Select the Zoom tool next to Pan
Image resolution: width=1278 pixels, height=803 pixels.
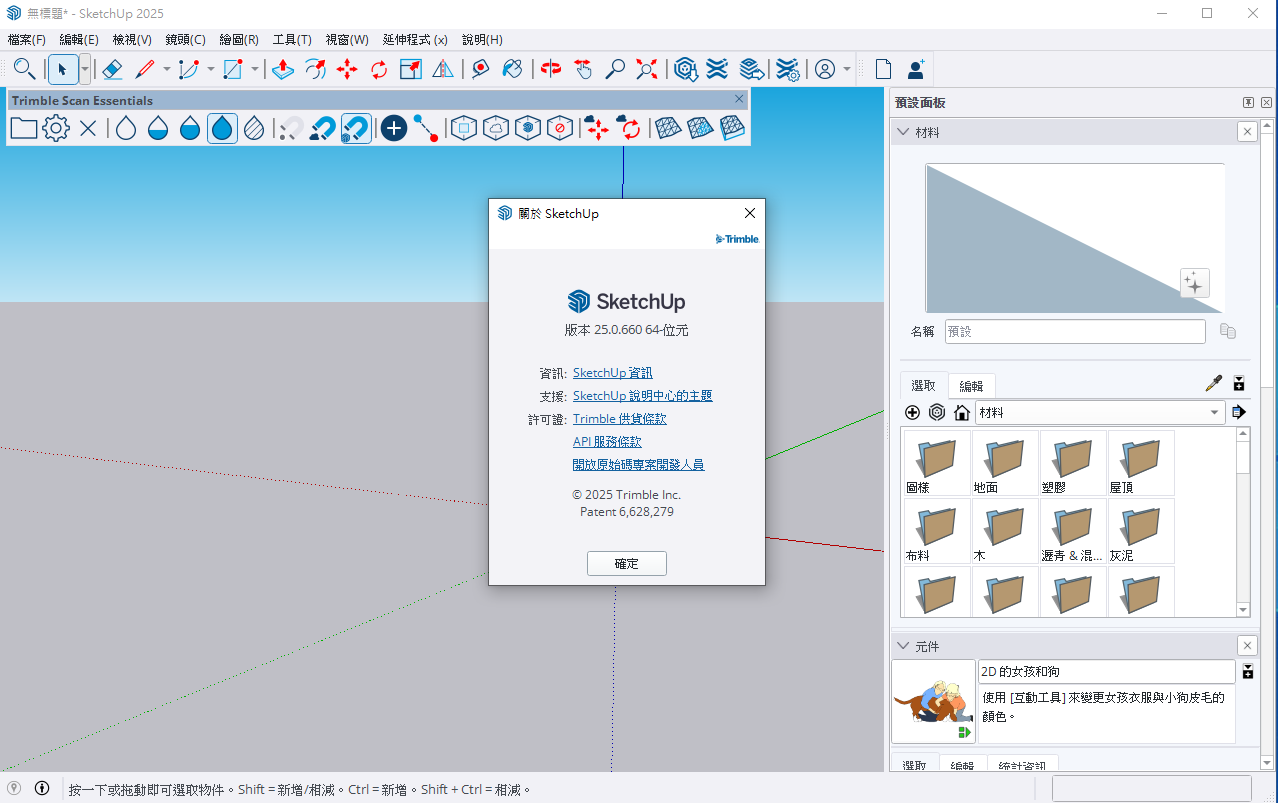point(615,69)
